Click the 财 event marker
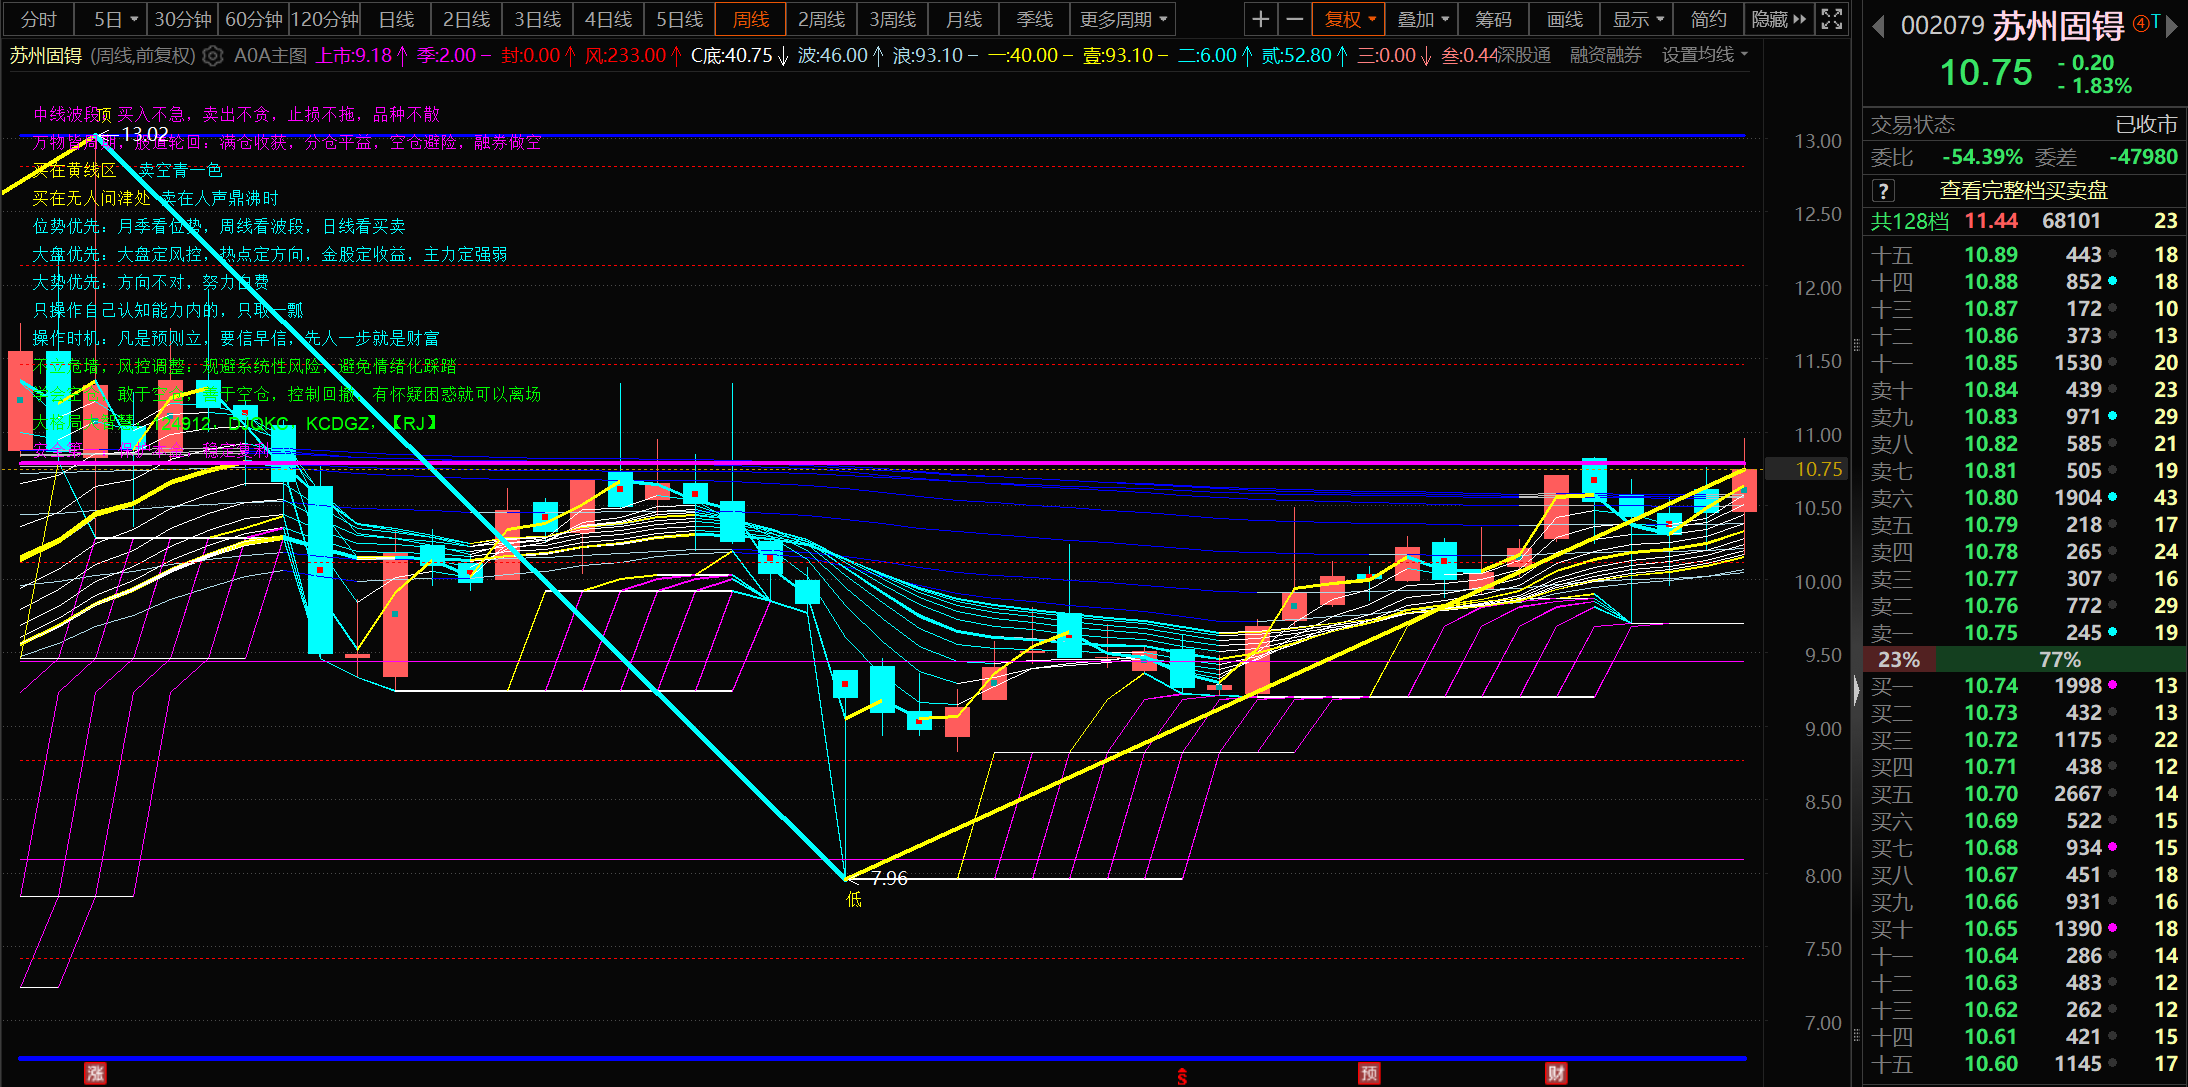The width and height of the screenshot is (2188, 1087). pos(1556,1074)
